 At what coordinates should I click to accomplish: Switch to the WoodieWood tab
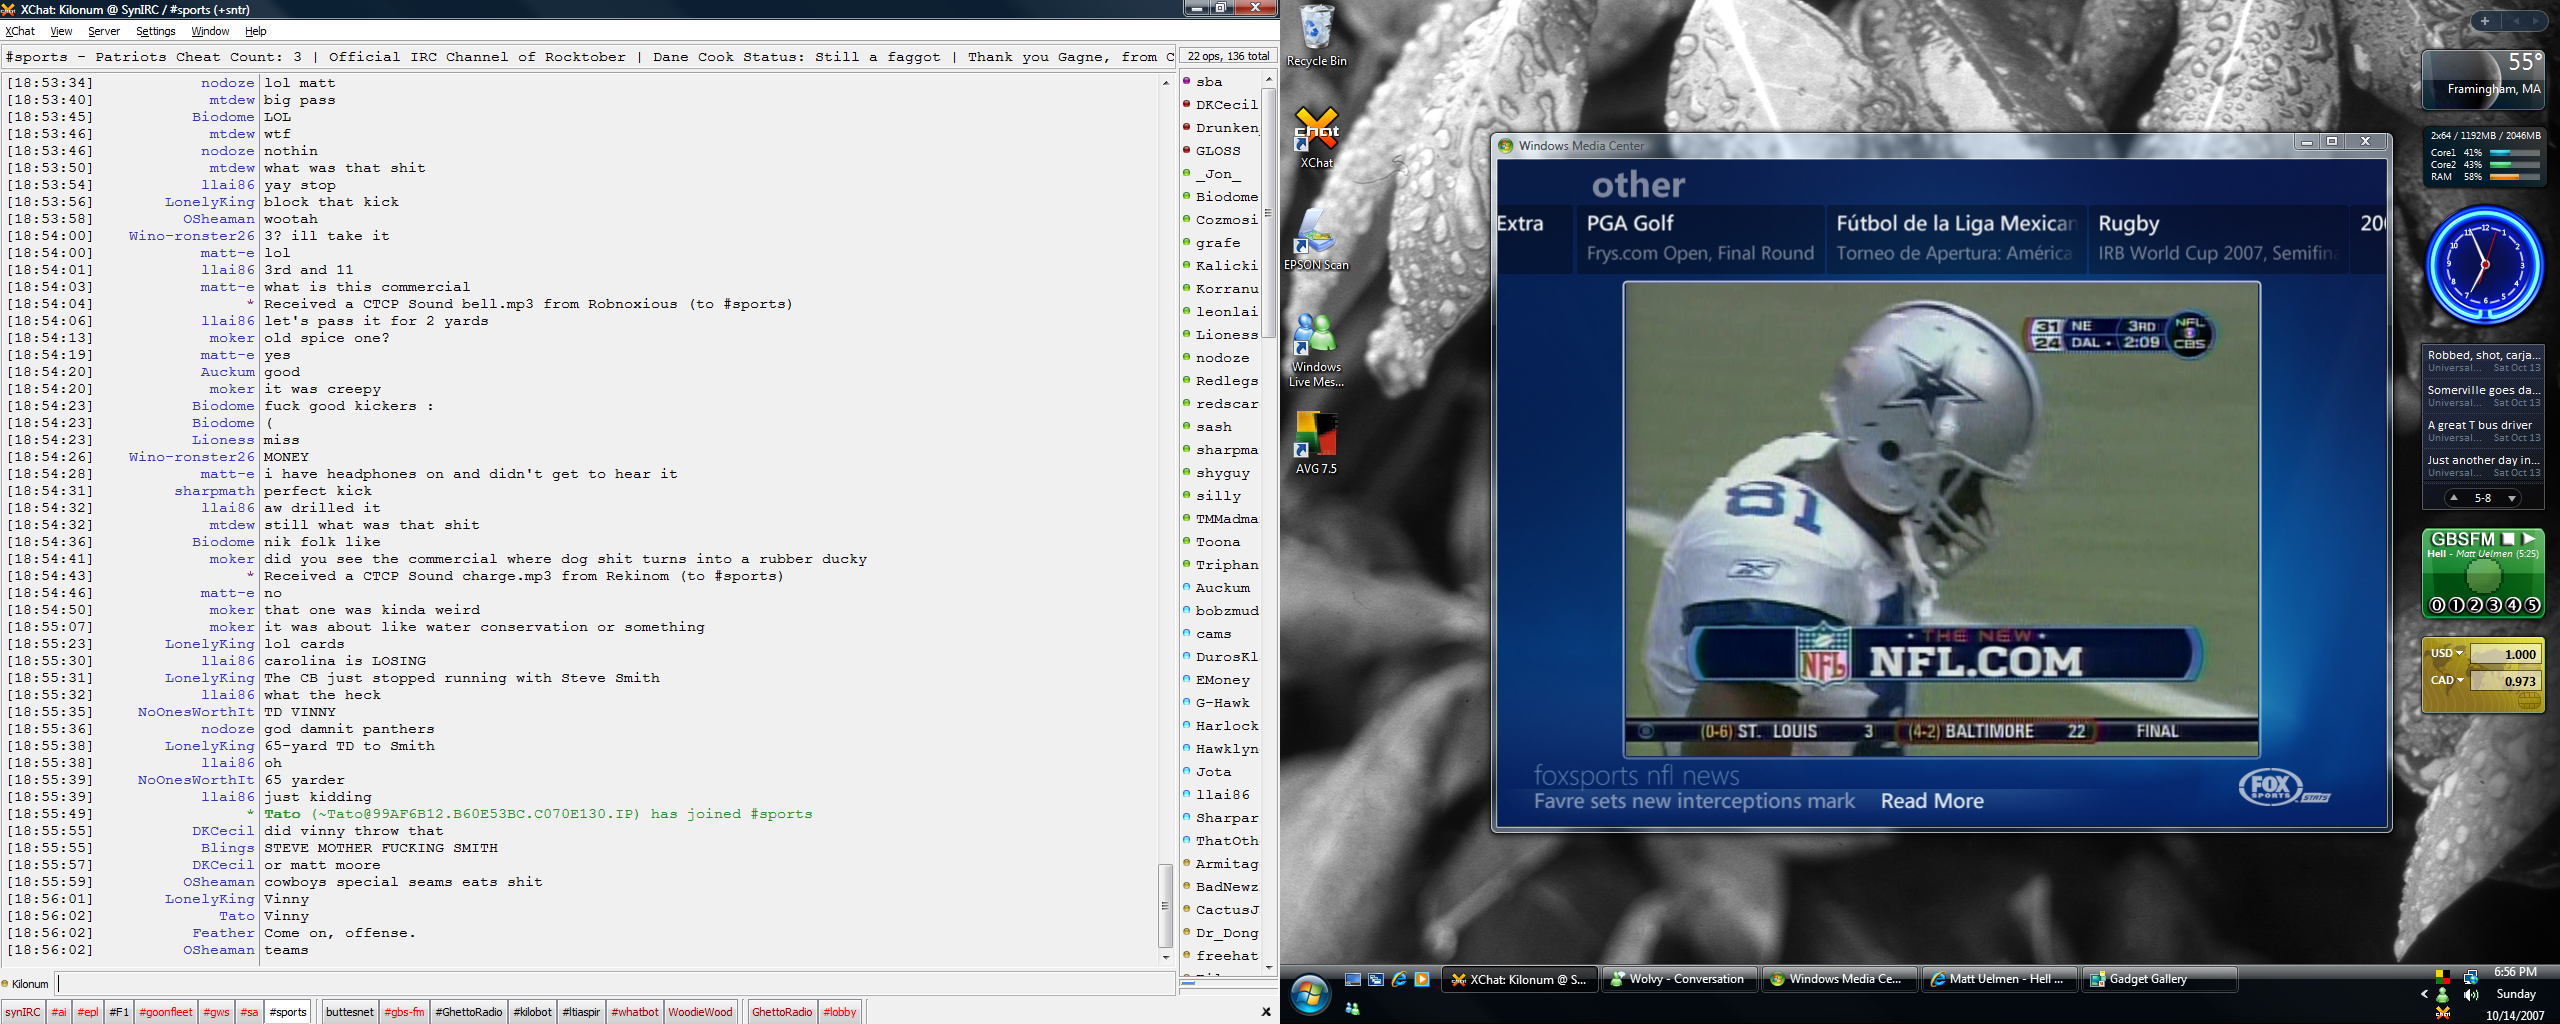pos(700,1012)
